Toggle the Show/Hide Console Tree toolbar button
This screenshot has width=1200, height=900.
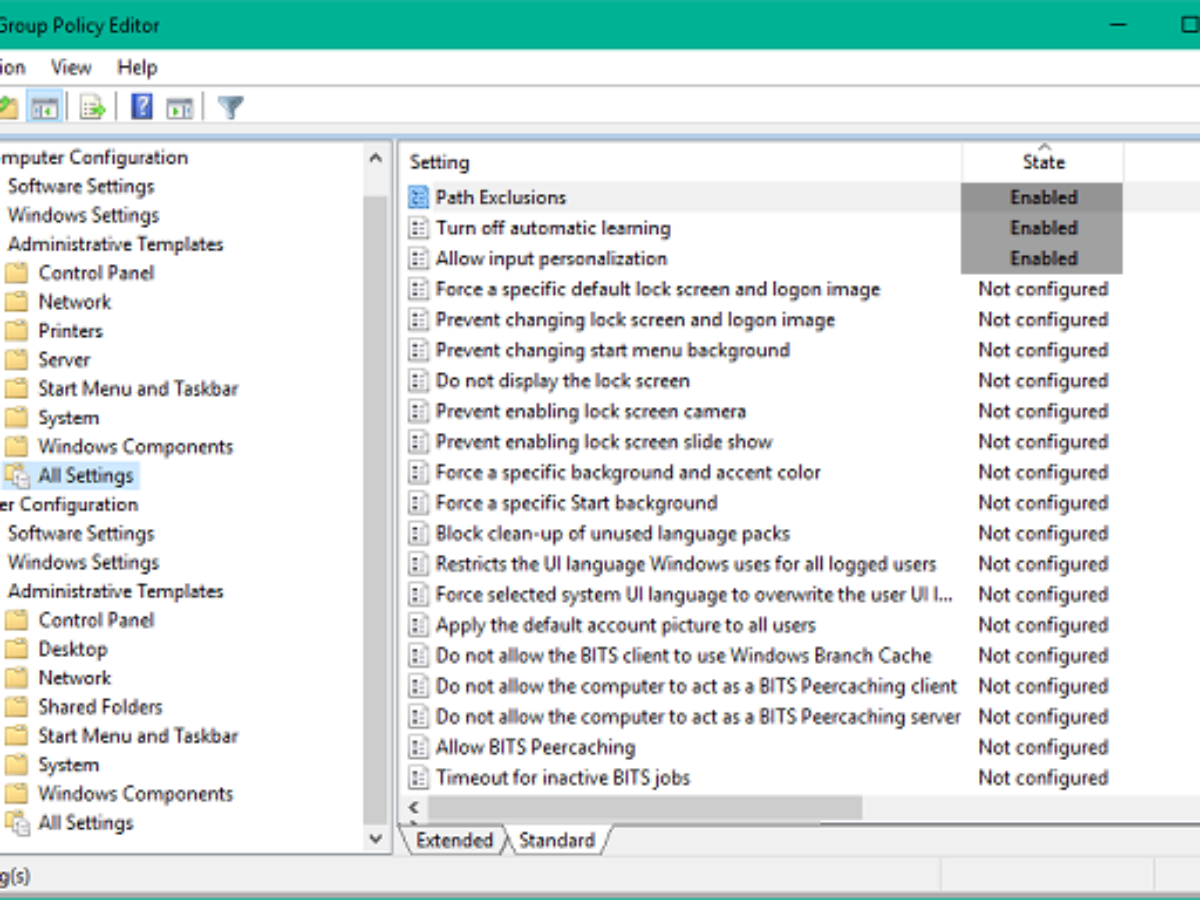pyautogui.click(x=44, y=107)
